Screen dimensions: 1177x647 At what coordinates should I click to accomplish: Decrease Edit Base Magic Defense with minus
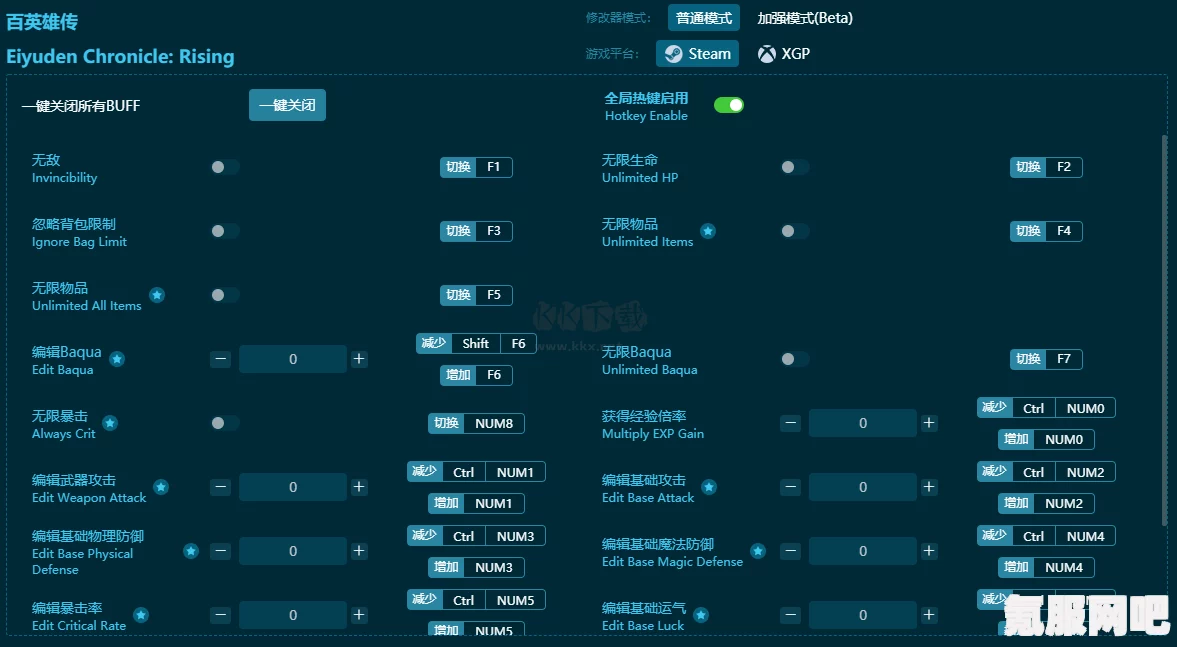[x=790, y=551]
